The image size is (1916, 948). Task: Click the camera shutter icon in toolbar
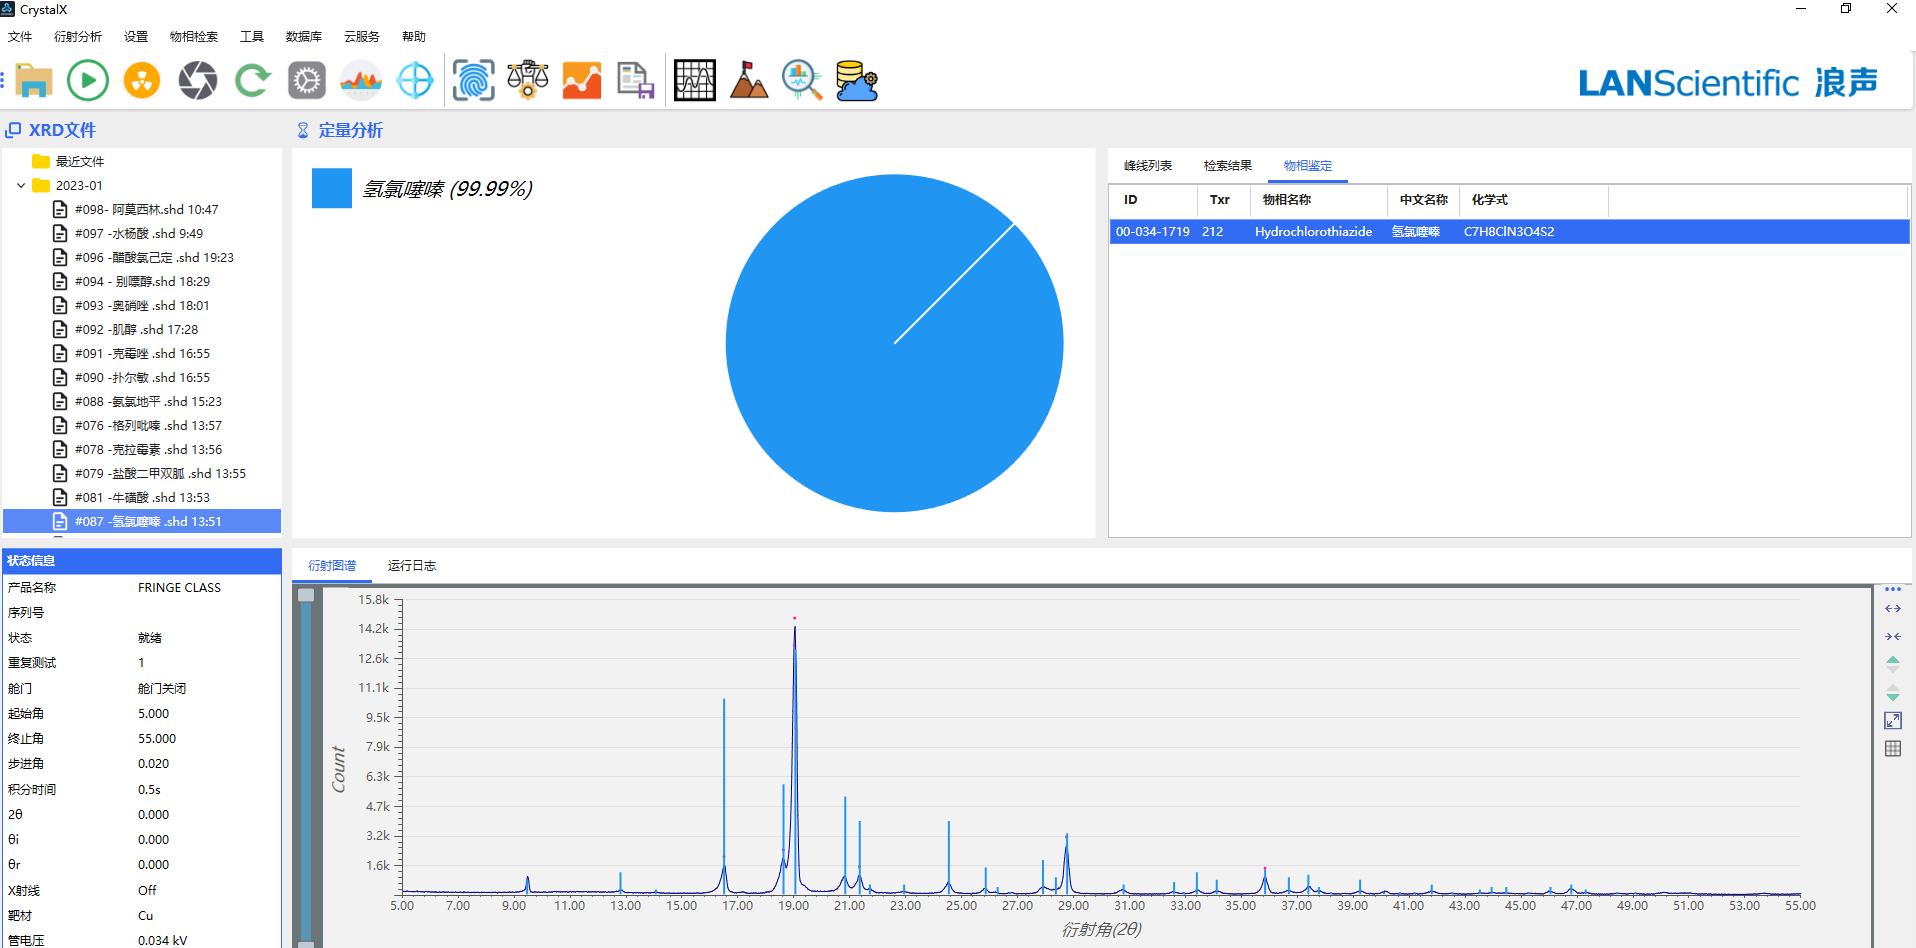tap(197, 80)
